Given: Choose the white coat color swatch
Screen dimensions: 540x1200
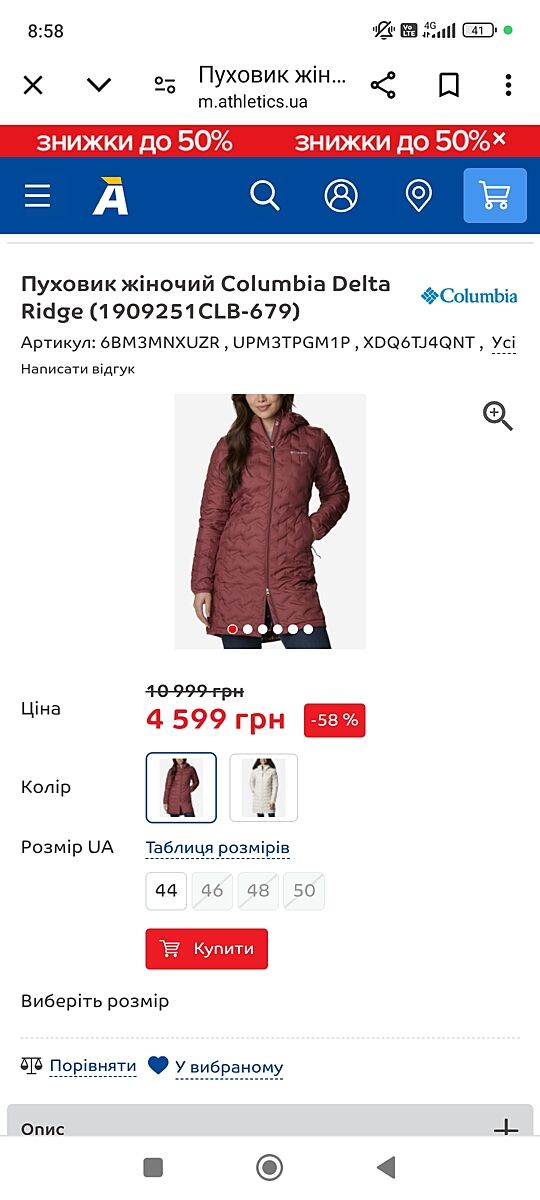Looking at the screenshot, I should click(264, 787).
